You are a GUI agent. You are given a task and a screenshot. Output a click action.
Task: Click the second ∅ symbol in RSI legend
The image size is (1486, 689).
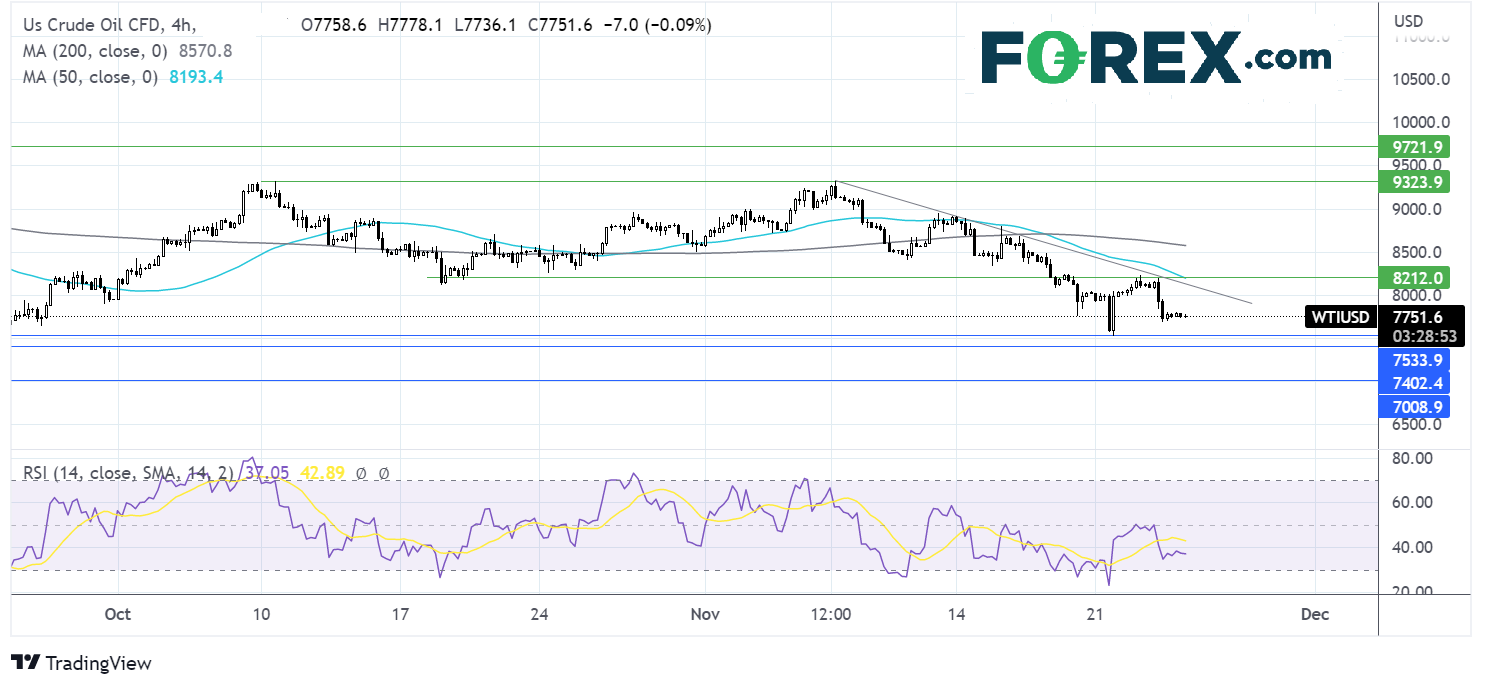tap(383, 473)
